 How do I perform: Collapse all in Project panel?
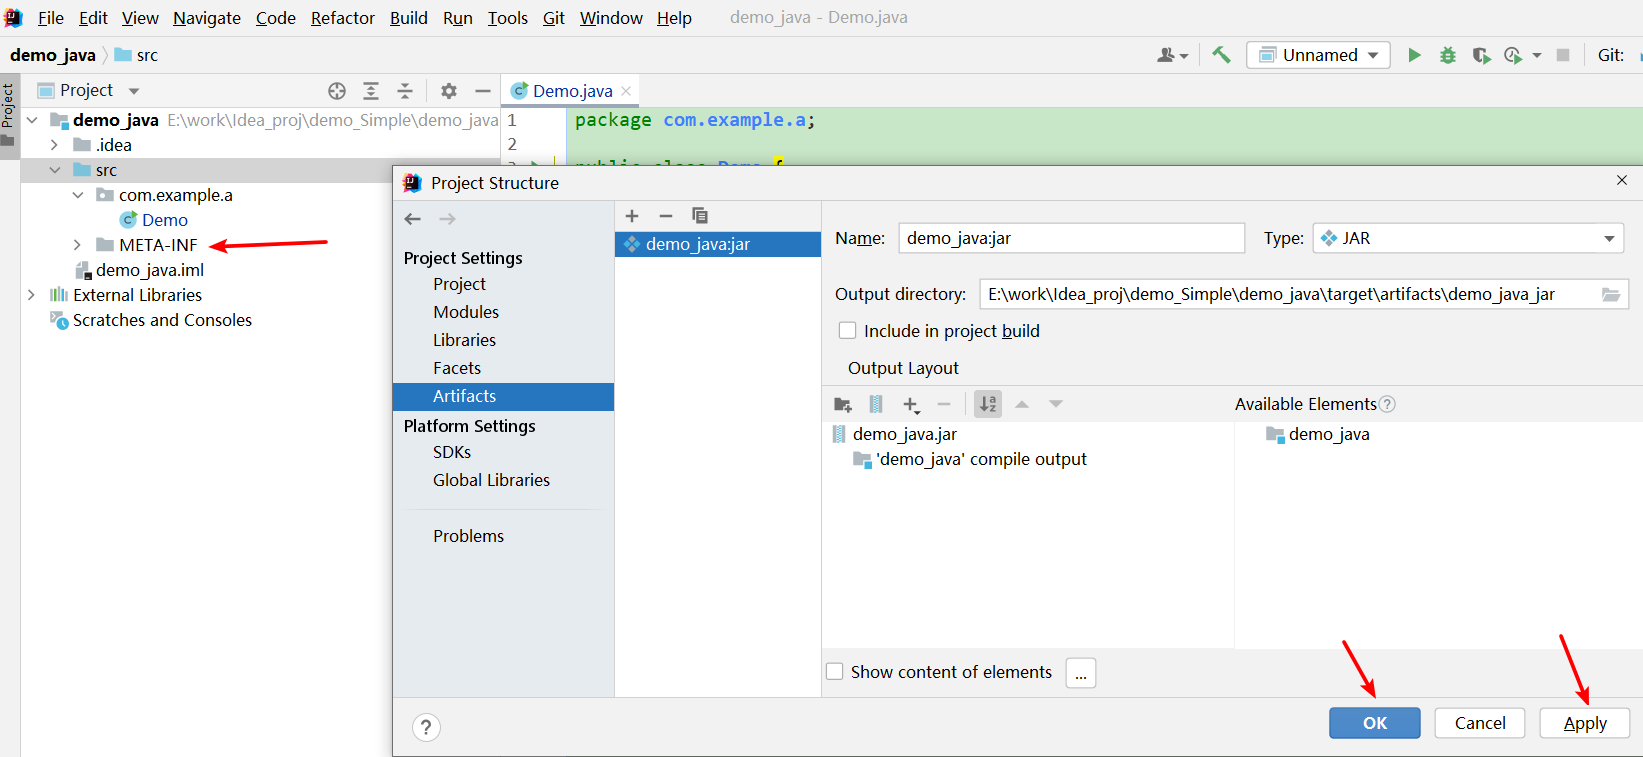tap(405, 91)
